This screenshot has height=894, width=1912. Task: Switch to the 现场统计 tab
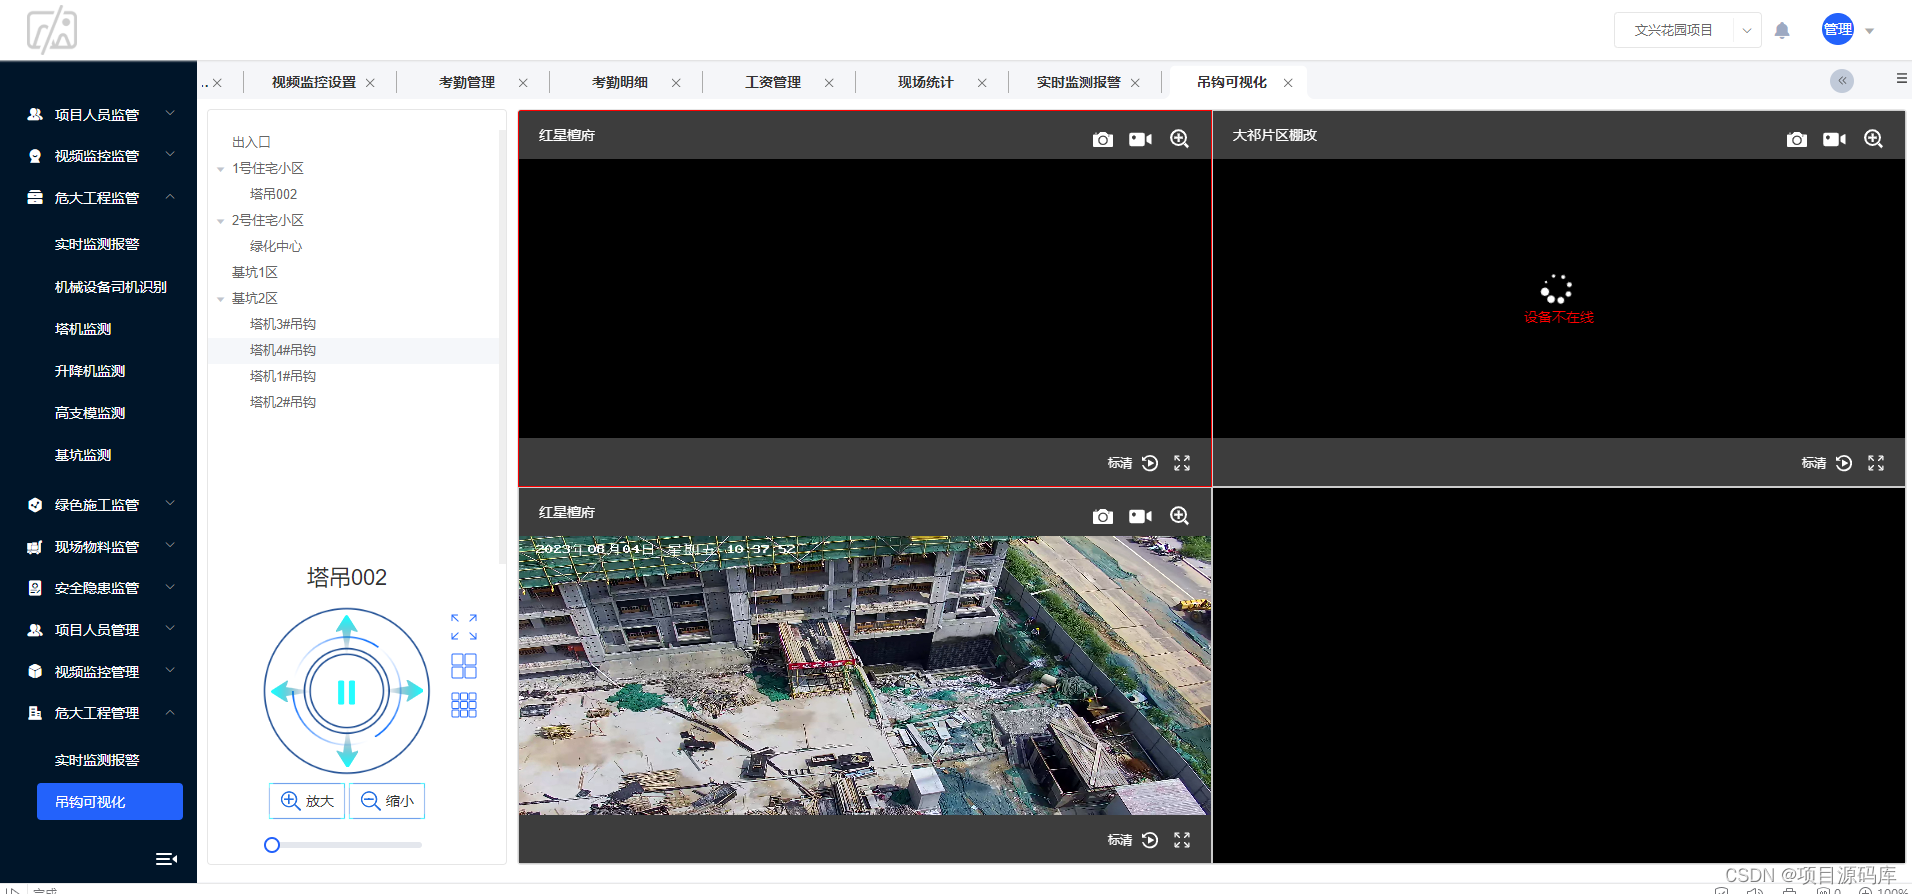pyautogui.click(x=926, y=82)
